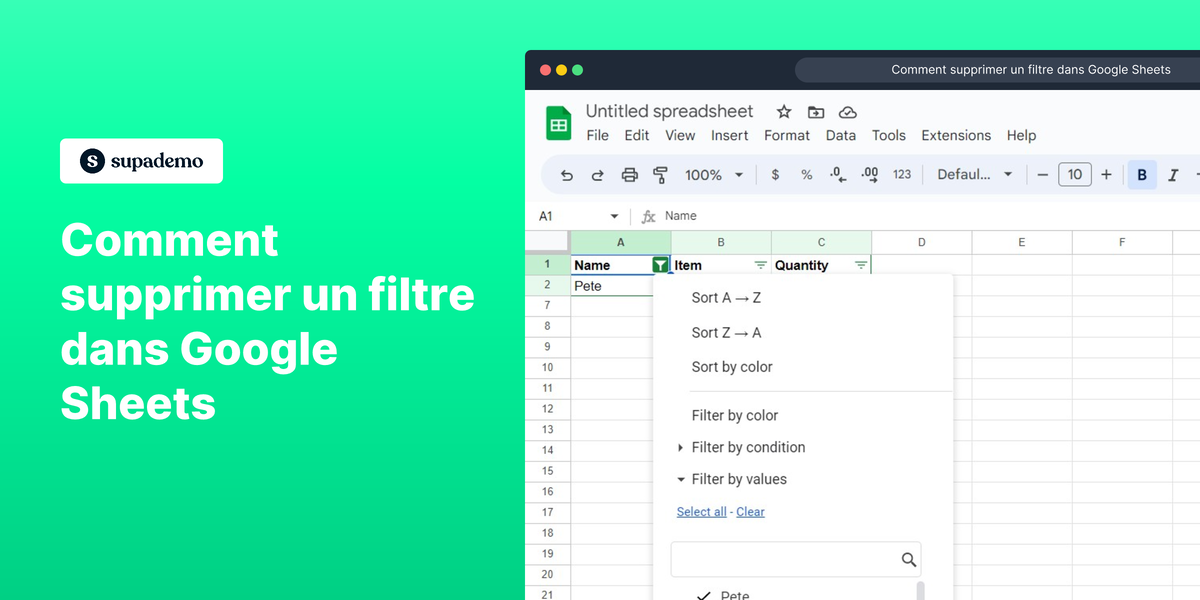The image size is (1200, 600).
Task: Click the Google Sheets logo icon
Action: pos(558,123)
